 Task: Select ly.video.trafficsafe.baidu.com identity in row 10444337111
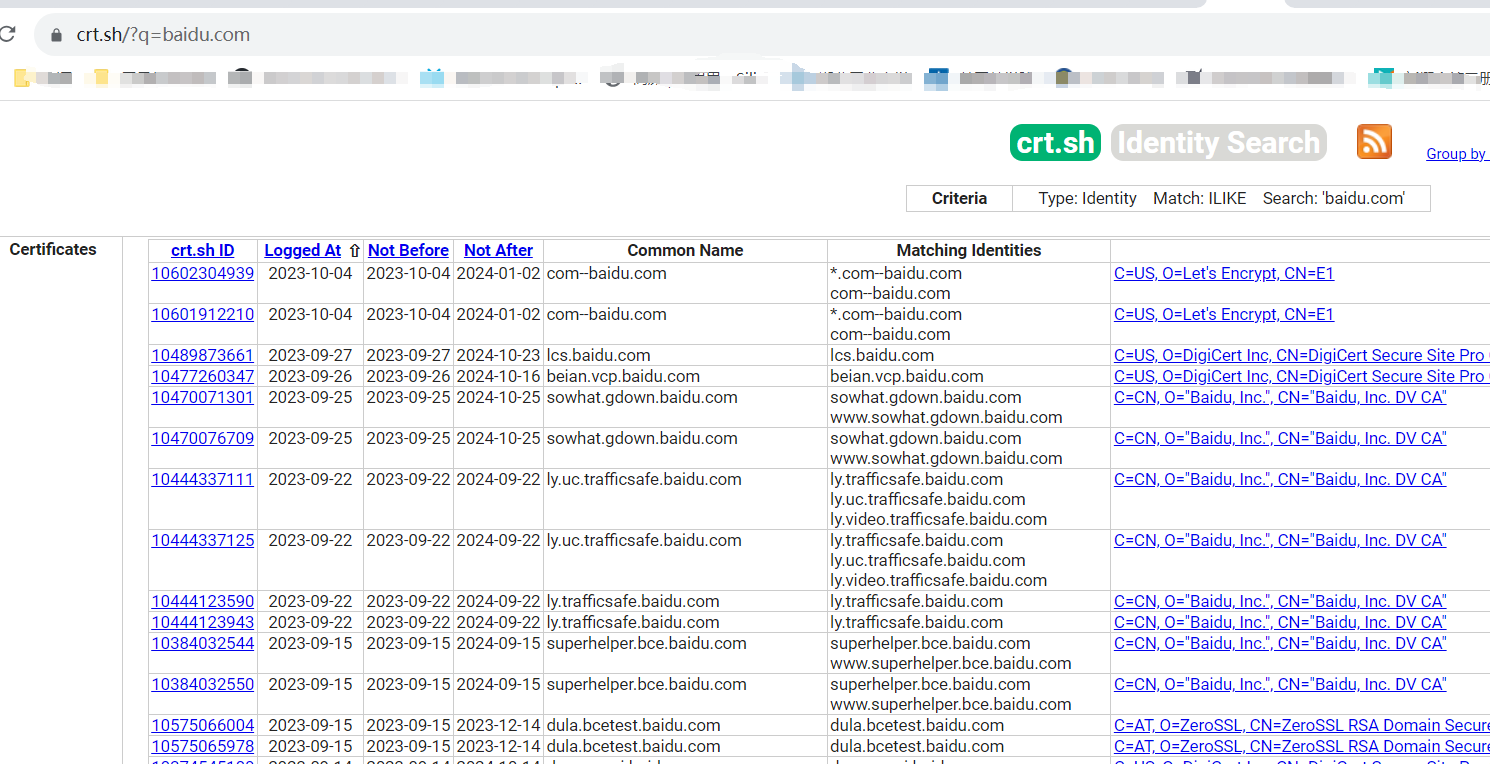coord(938,519)
